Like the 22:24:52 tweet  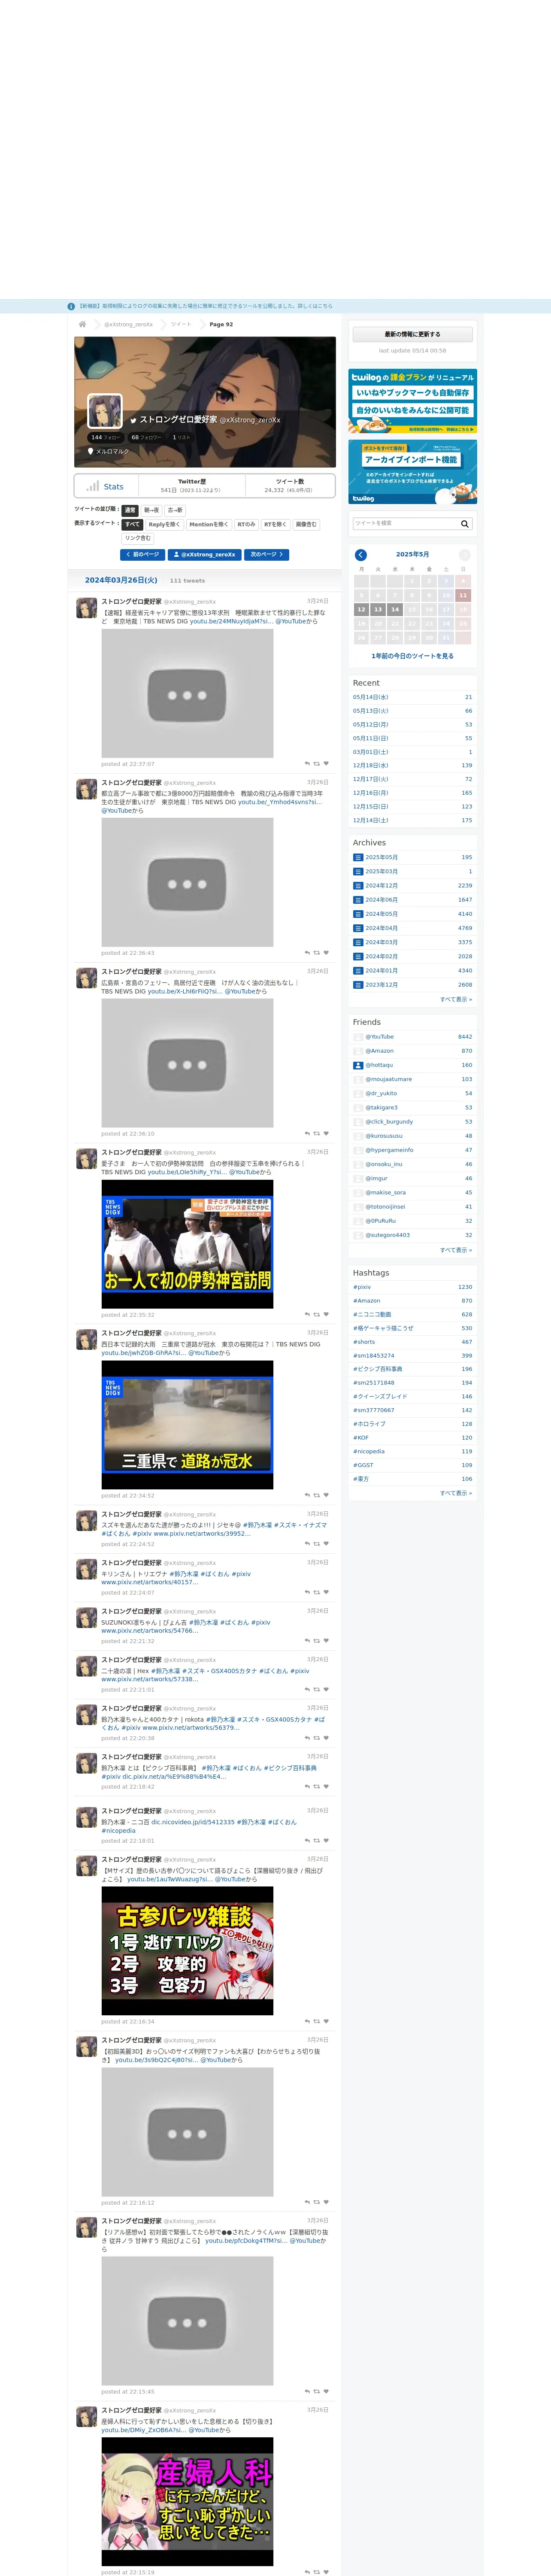[326, 1544]
